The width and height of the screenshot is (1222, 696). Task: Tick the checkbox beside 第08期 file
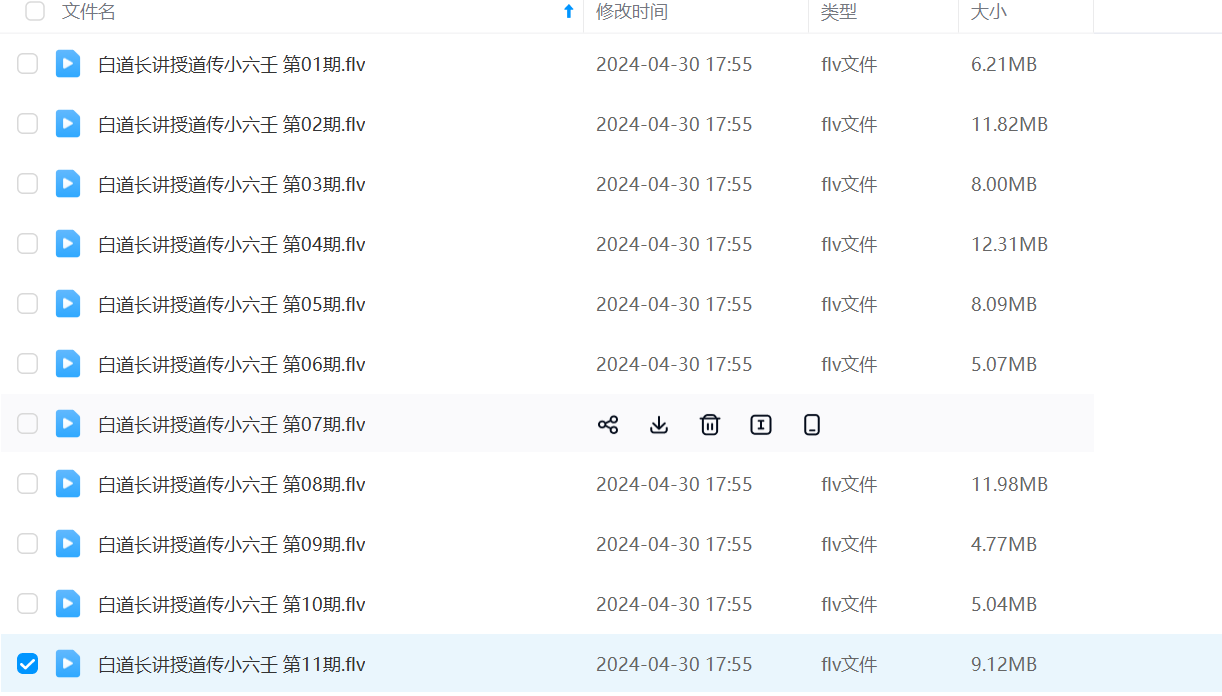pyautogui.click(x=28, y=484)
